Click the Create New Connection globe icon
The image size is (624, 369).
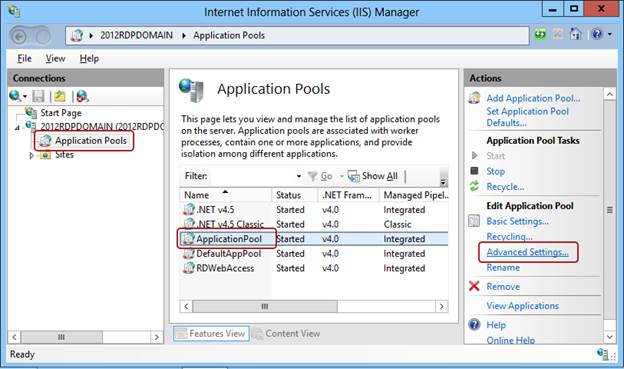(x=15, y=96)
